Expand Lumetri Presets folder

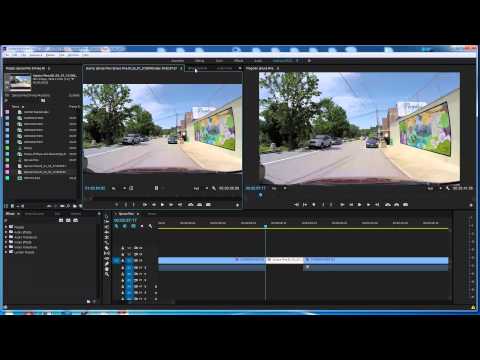pyautogui.click(x=6, y=252)
